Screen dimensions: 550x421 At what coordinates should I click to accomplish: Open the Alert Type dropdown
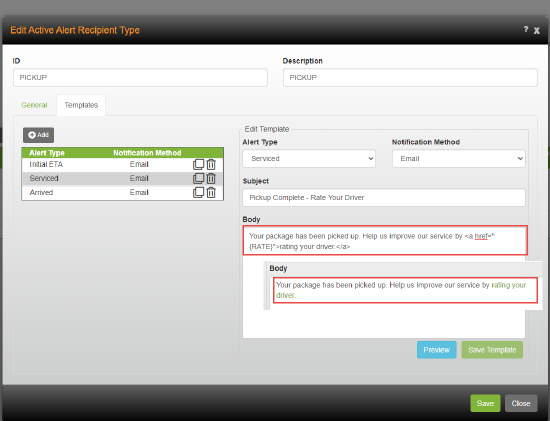(x=309, y=159)
